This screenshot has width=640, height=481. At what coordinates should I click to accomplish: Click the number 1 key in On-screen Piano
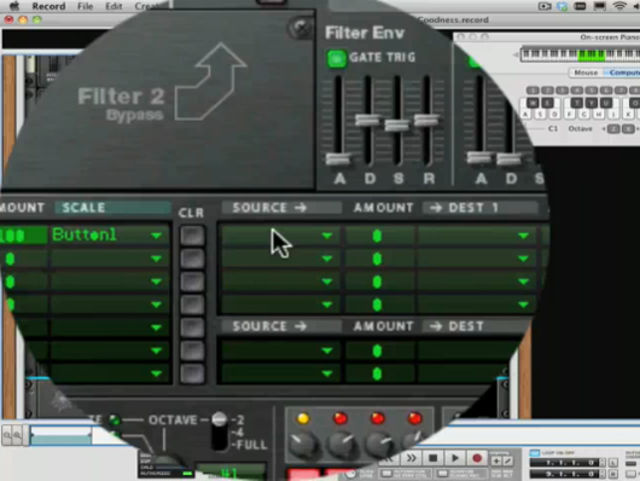point(533,90)
